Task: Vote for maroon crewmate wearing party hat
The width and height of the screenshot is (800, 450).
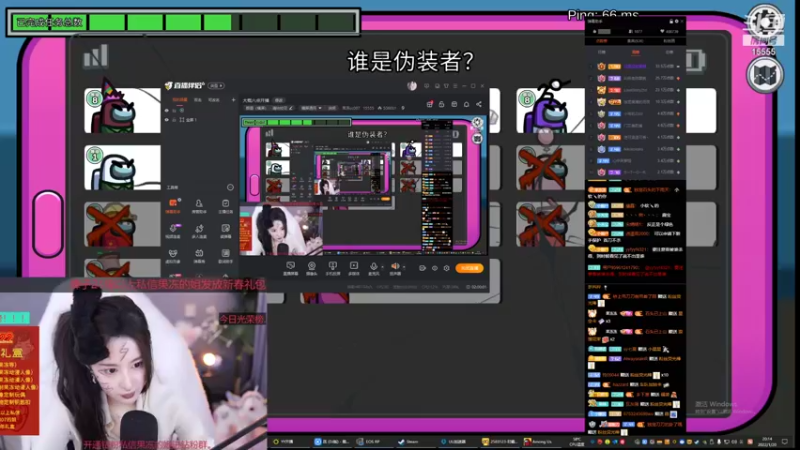Action: 122,110
